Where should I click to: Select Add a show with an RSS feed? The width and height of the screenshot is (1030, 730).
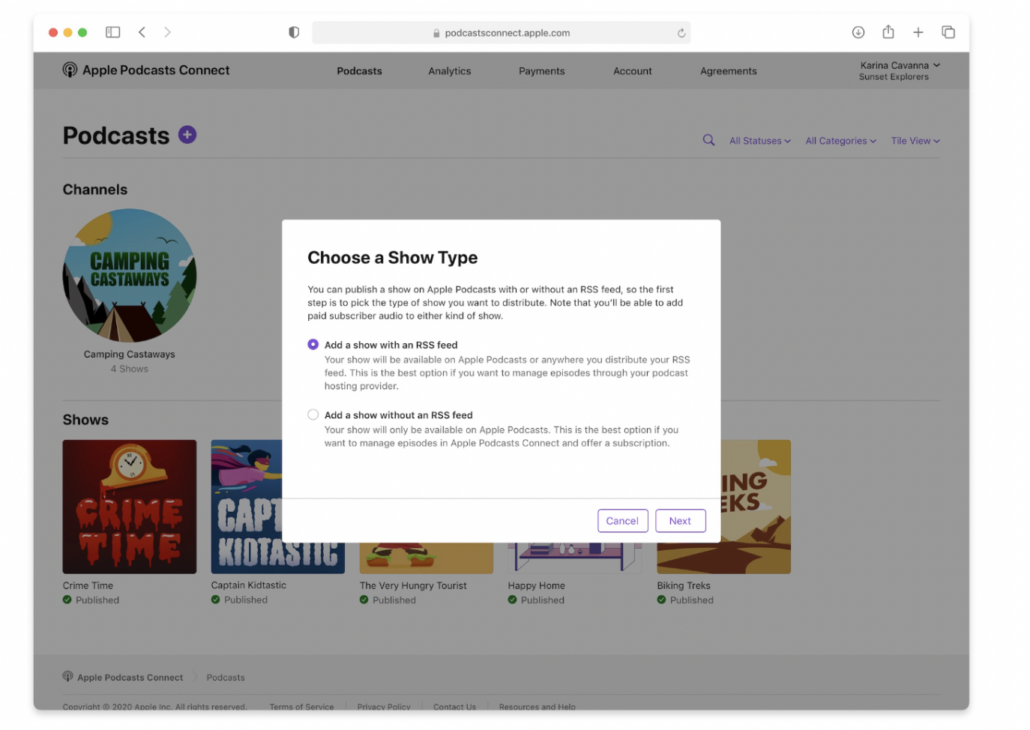point(313,344)
